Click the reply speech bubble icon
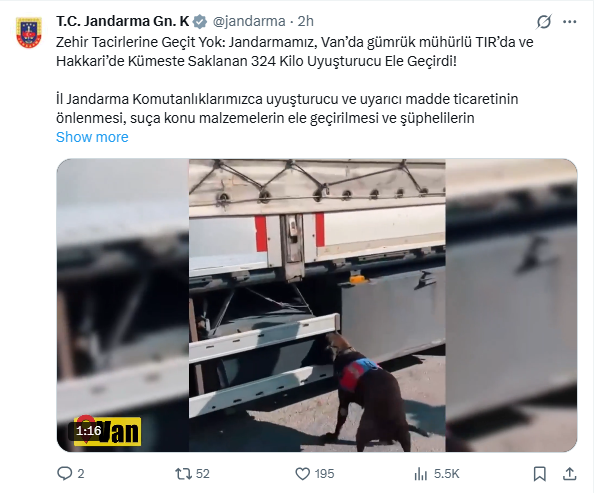This screenshot has height=493, width=601. pyautogui.click(x=64, y=474)
